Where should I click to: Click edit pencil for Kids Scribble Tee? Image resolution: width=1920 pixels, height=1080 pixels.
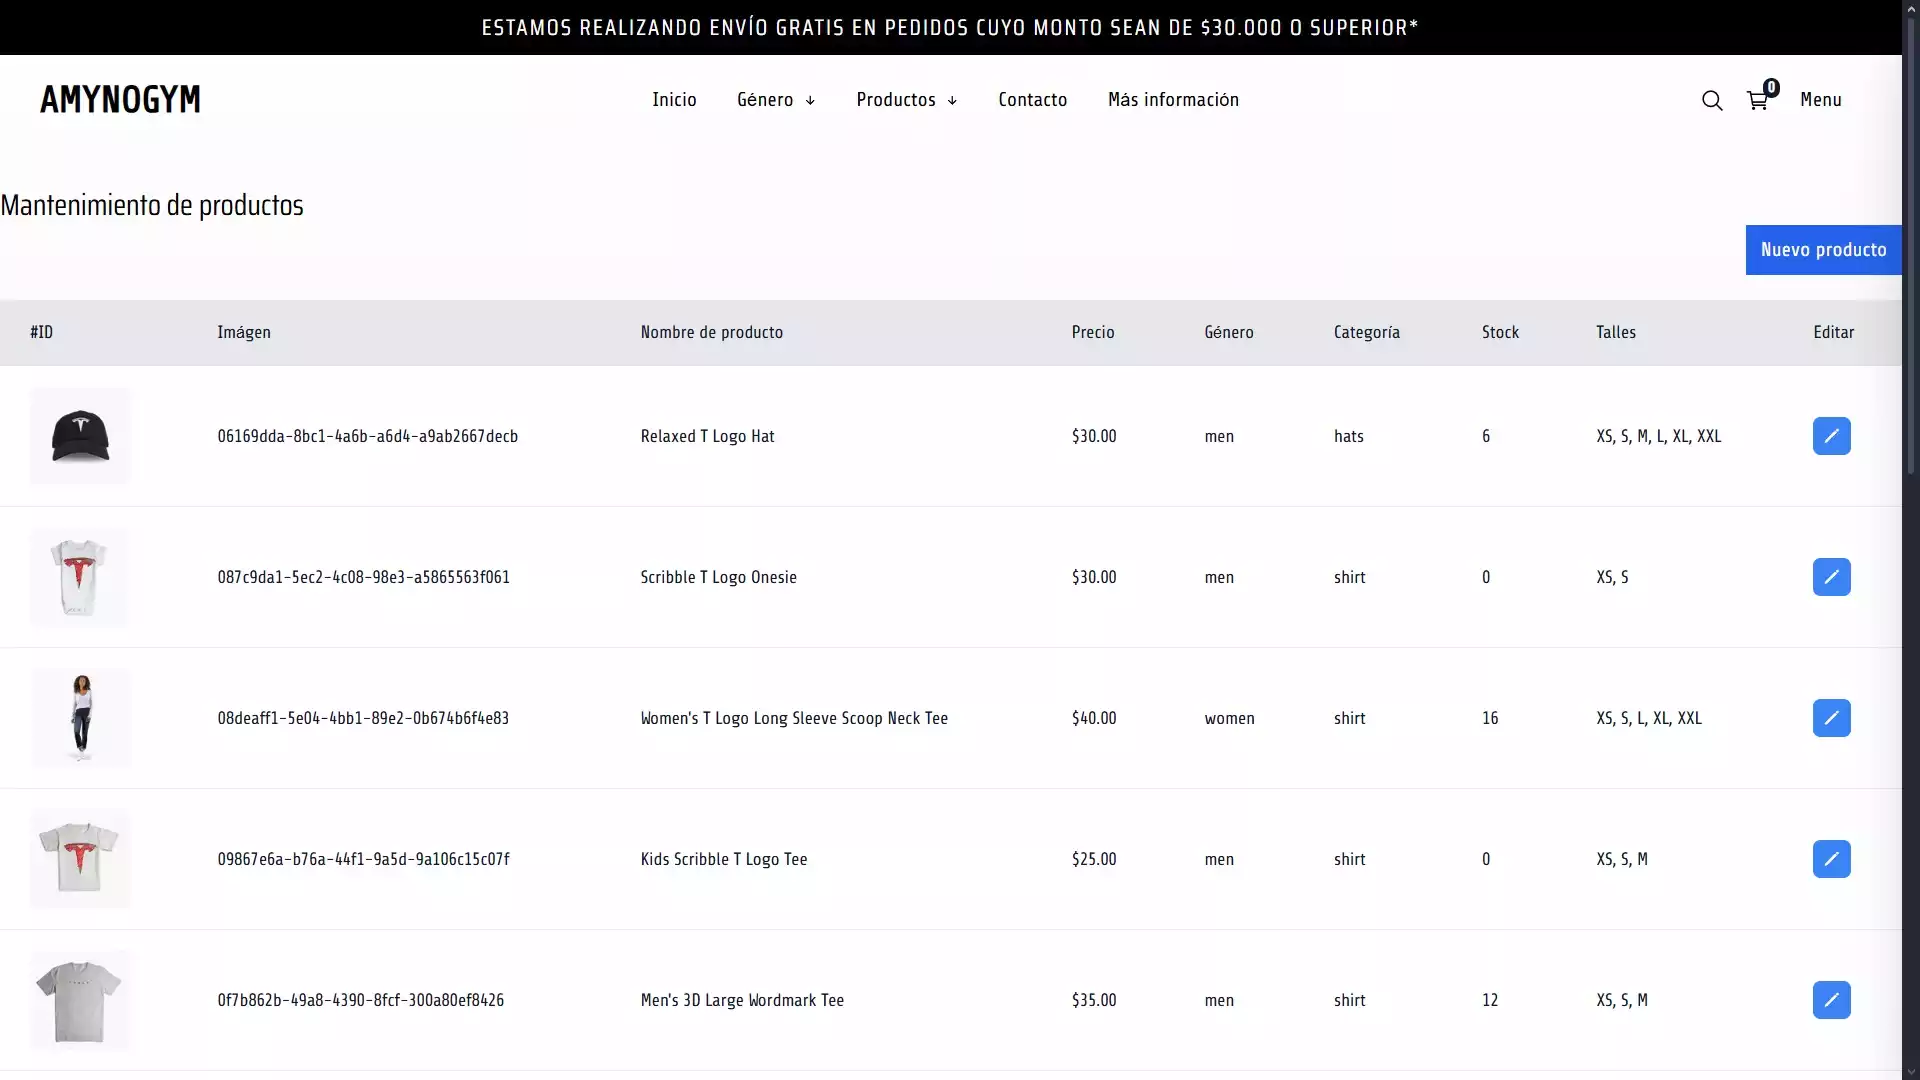1831,859
